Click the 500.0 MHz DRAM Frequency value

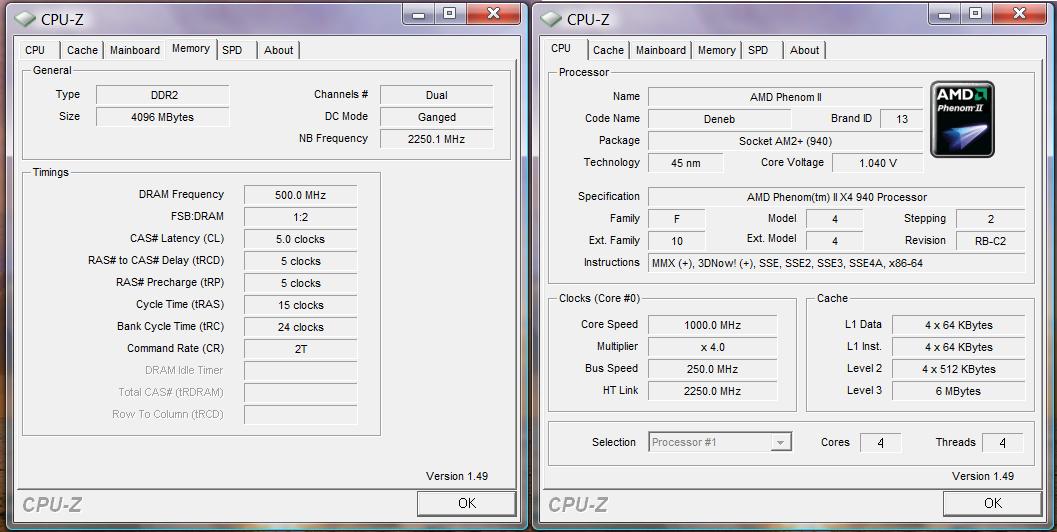click(301, 196)
